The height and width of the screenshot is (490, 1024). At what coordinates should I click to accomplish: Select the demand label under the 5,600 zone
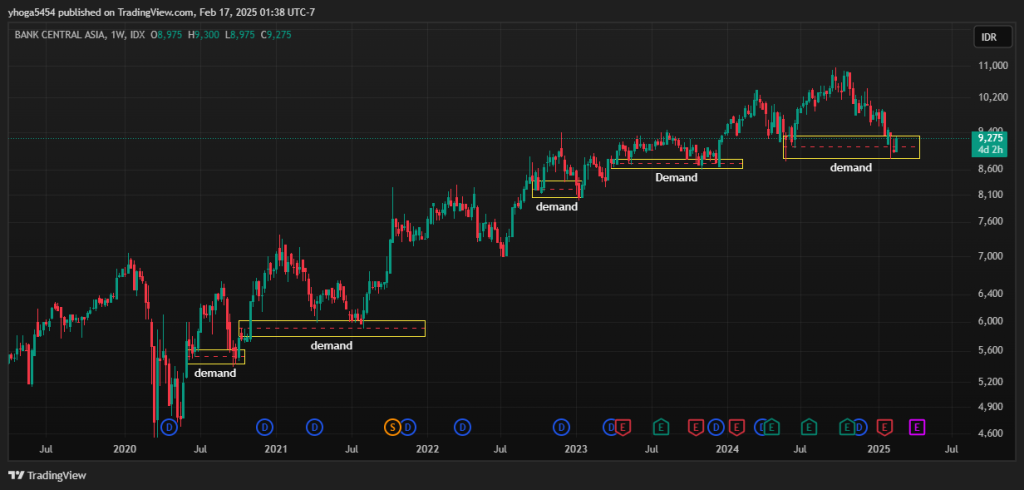[x=215, y=373]
